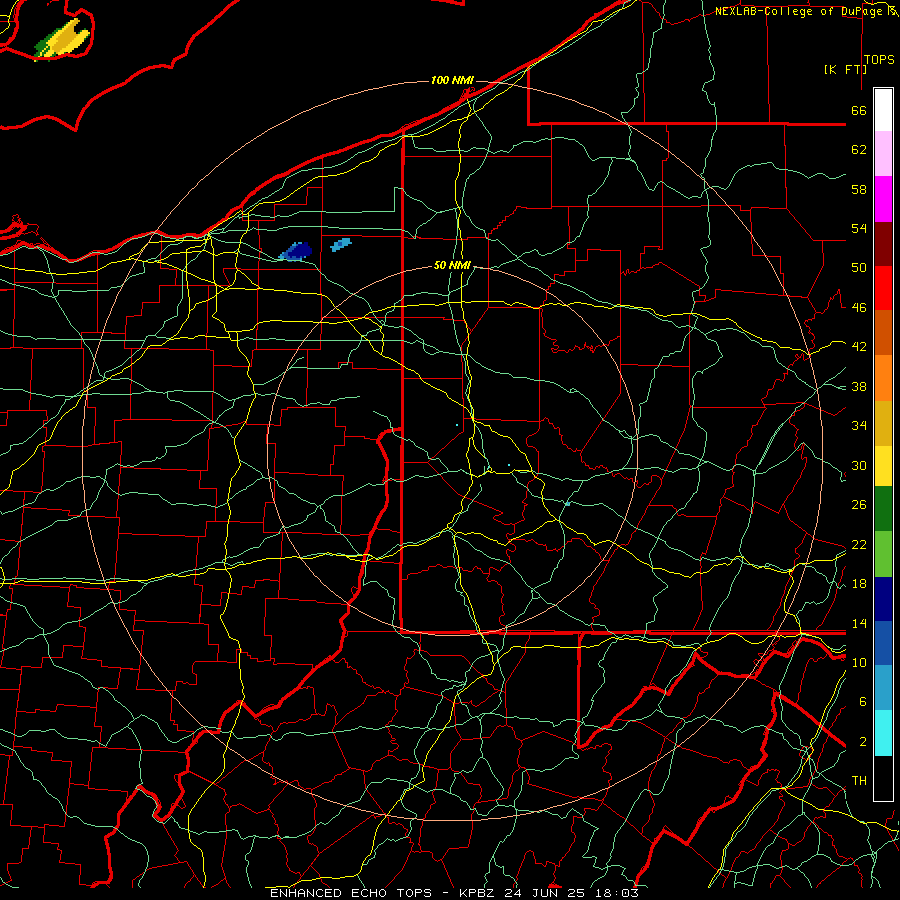Click the "46" scale label

tap(859, 308)
